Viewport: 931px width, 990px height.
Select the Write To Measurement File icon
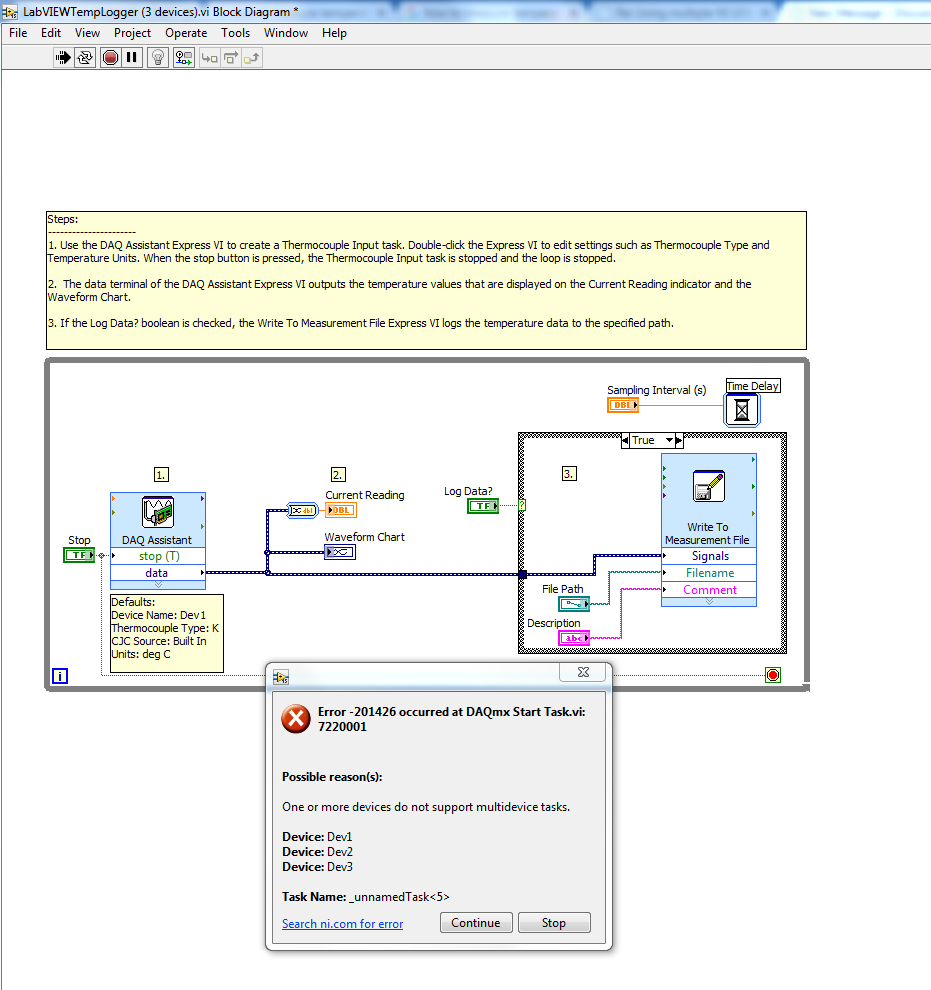point(708,487)
